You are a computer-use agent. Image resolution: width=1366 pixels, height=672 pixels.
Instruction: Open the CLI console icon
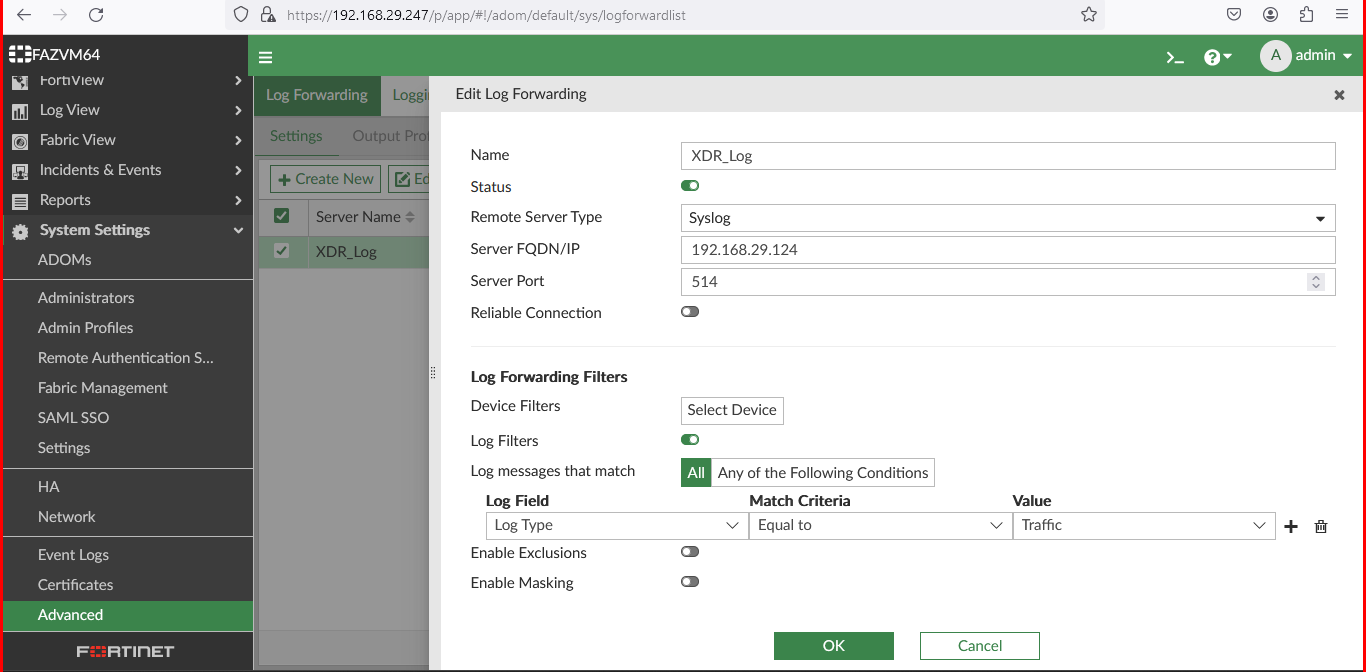pos(1175,57)
